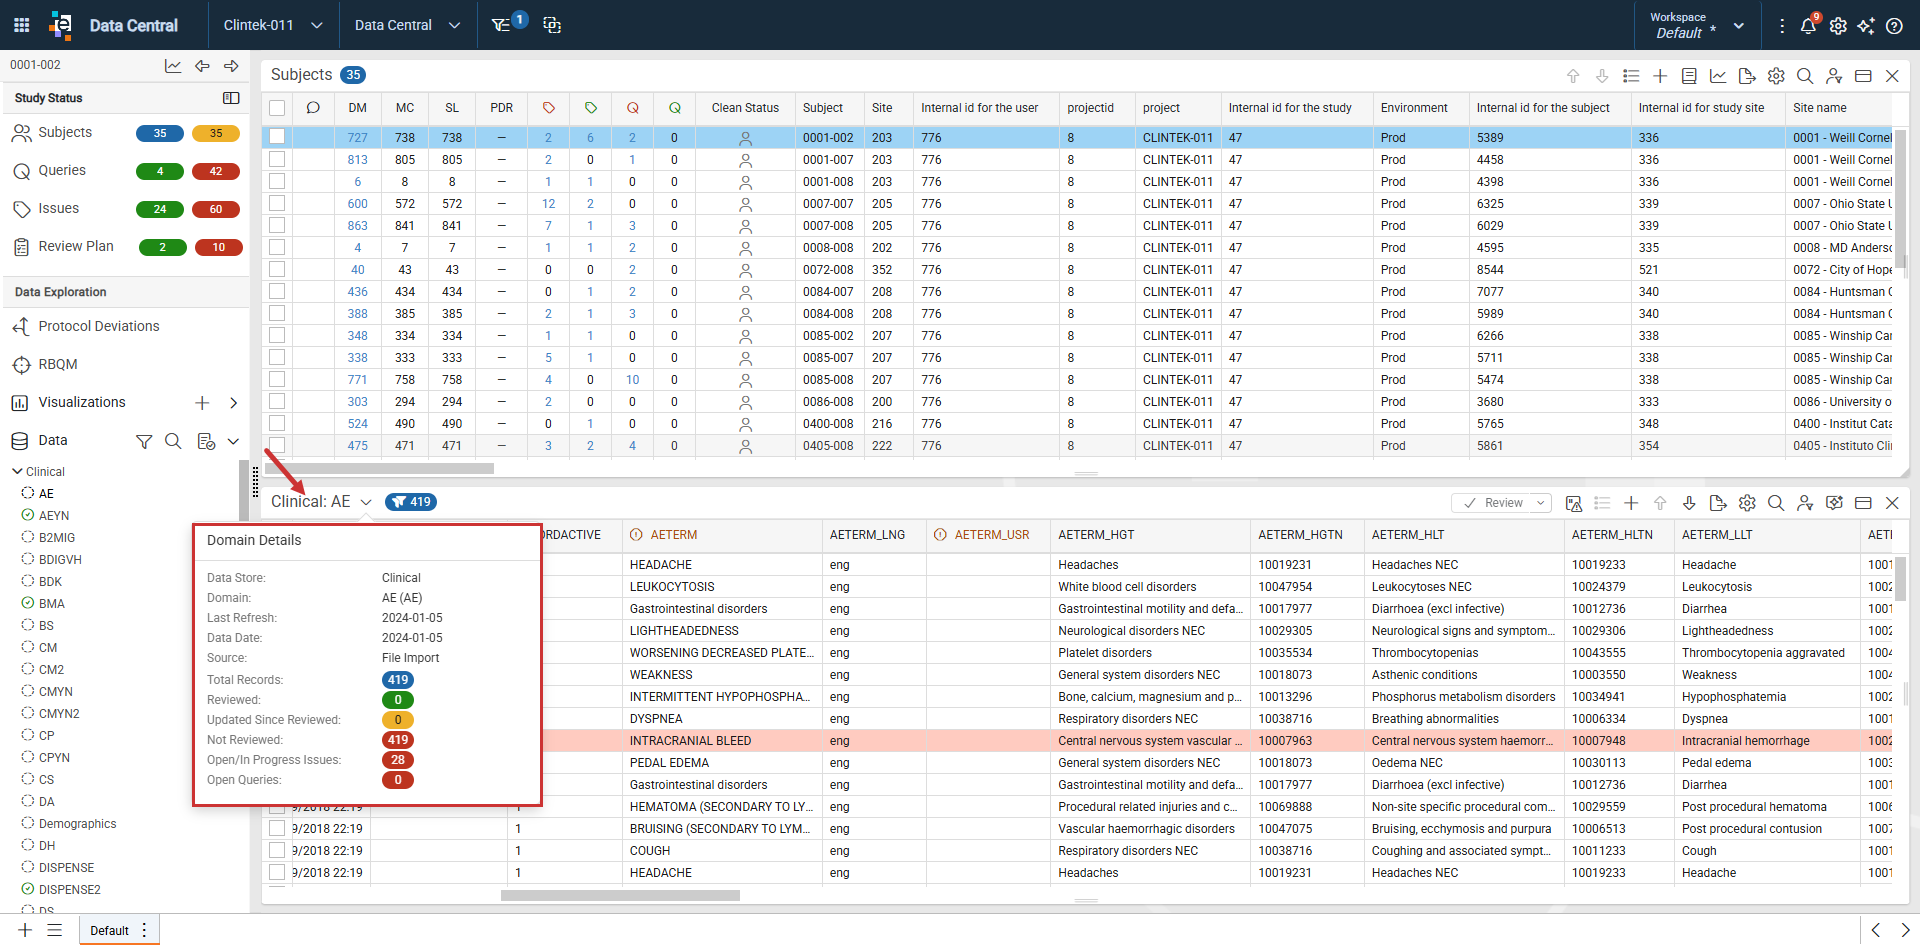
Task: Click the Clinical AE horizontal scrollbar
Action: [620, 895]
